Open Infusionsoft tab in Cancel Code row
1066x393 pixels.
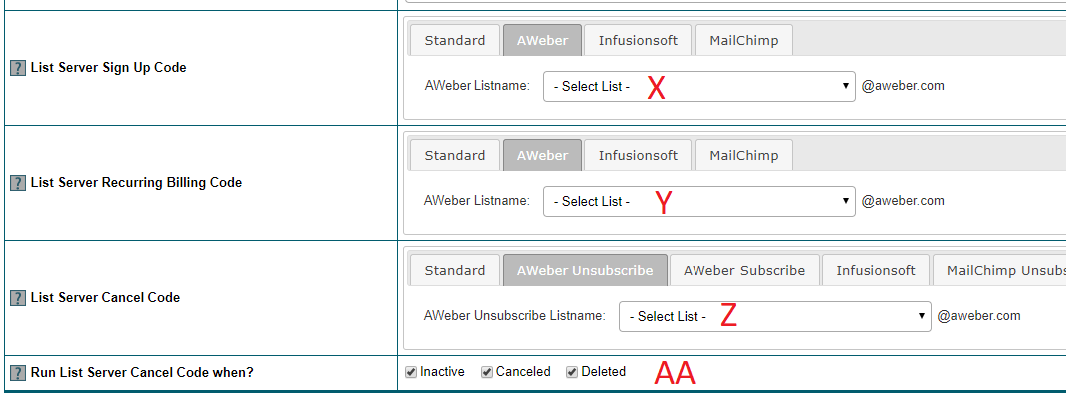tap(876, 270)
